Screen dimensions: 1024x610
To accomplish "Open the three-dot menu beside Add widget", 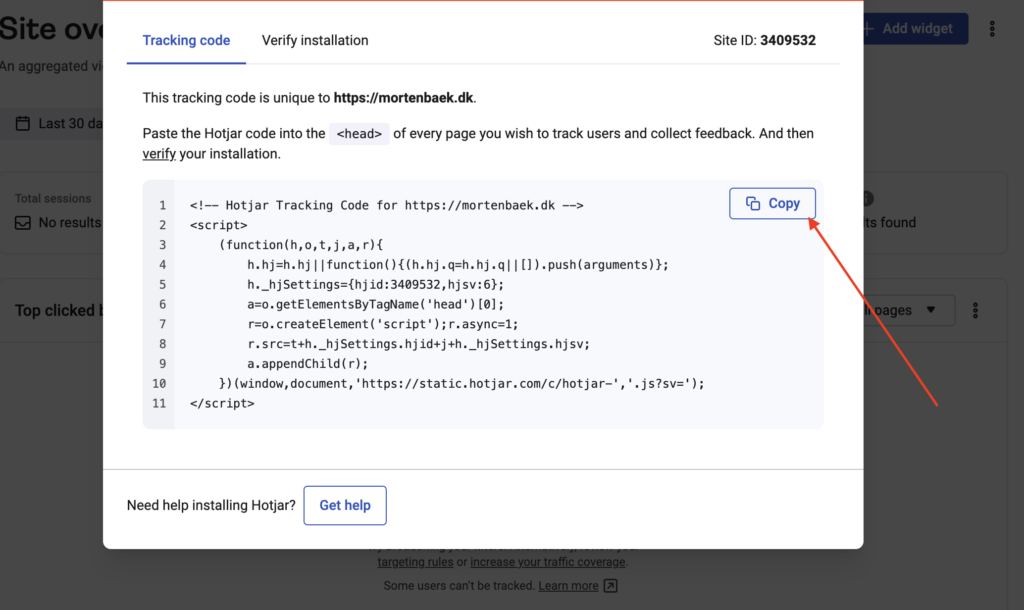I will (992, 29).
